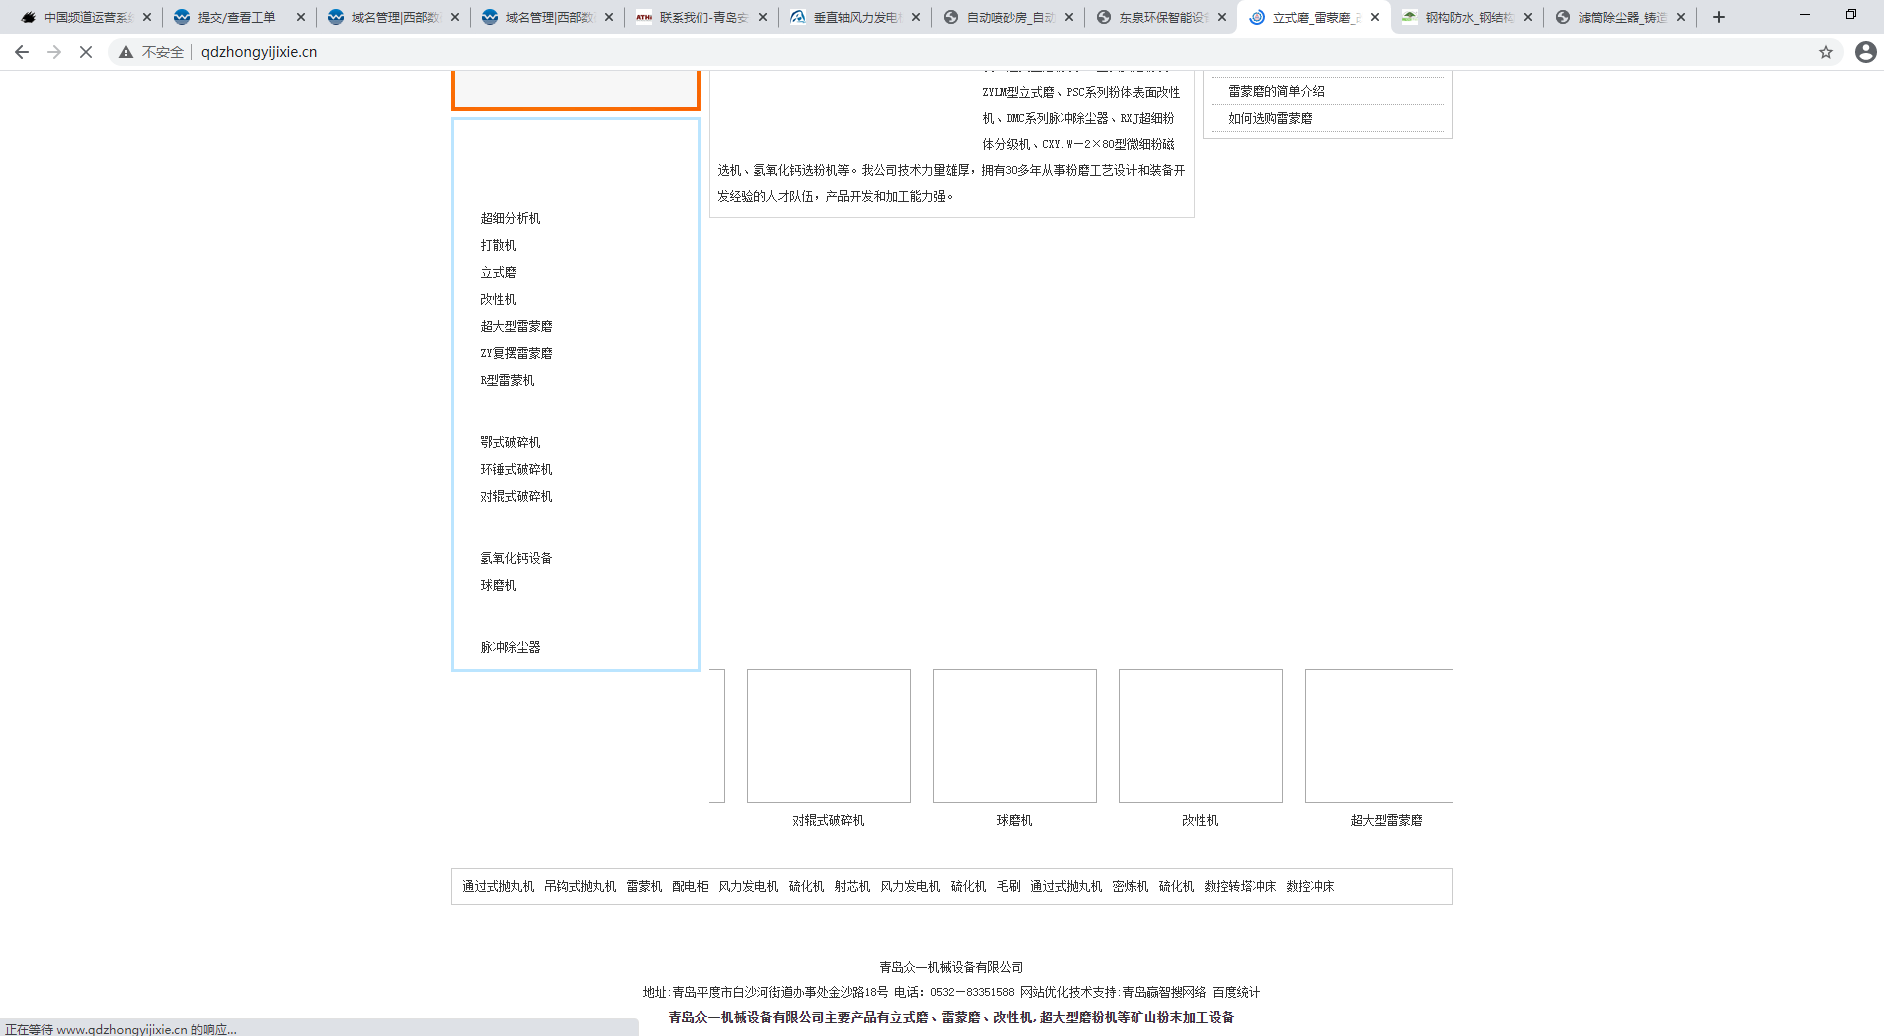This screenshot has width=1884, height=1036.
Task: Click the 改性机 caption under product image
Action: click(1200, 820)
